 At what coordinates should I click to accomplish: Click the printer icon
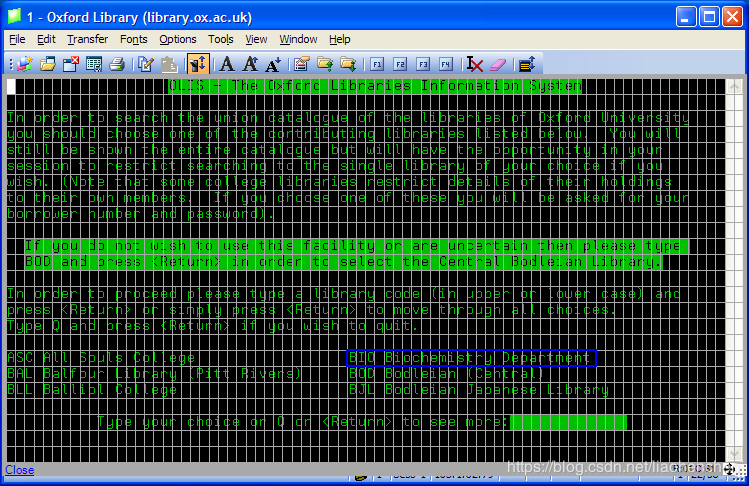coord(117,64)
